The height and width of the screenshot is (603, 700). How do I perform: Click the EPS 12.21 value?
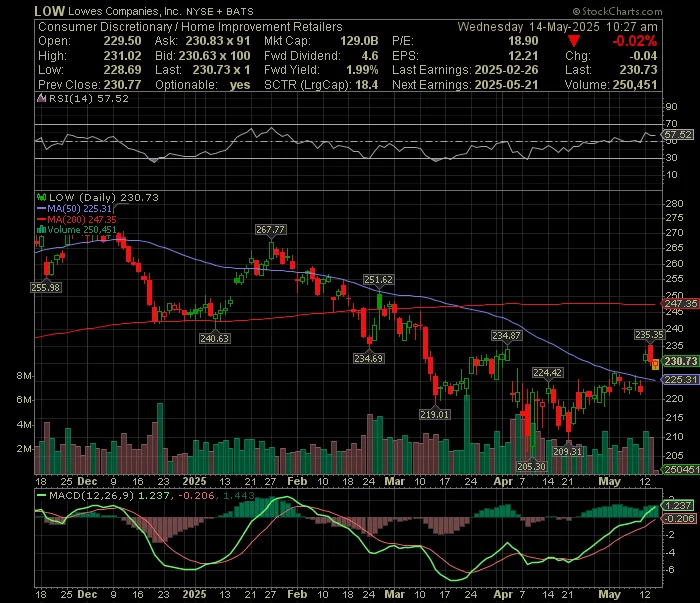click(523, 55)
